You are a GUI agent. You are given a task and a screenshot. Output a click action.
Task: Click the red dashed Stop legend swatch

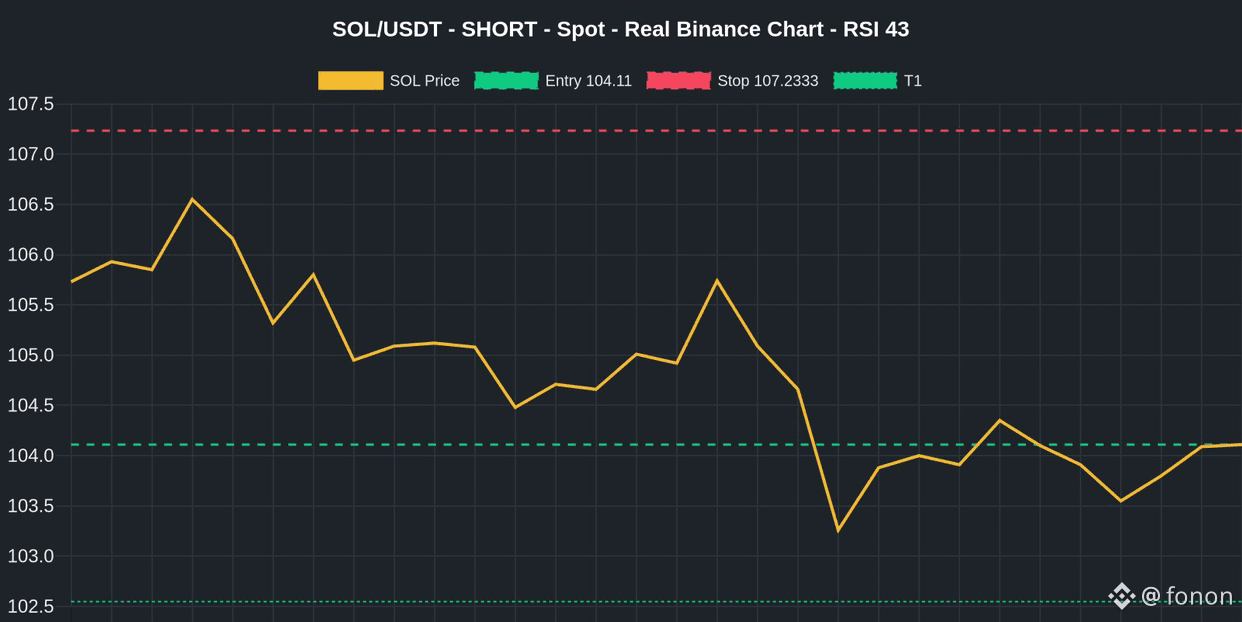tap(679, 81)
